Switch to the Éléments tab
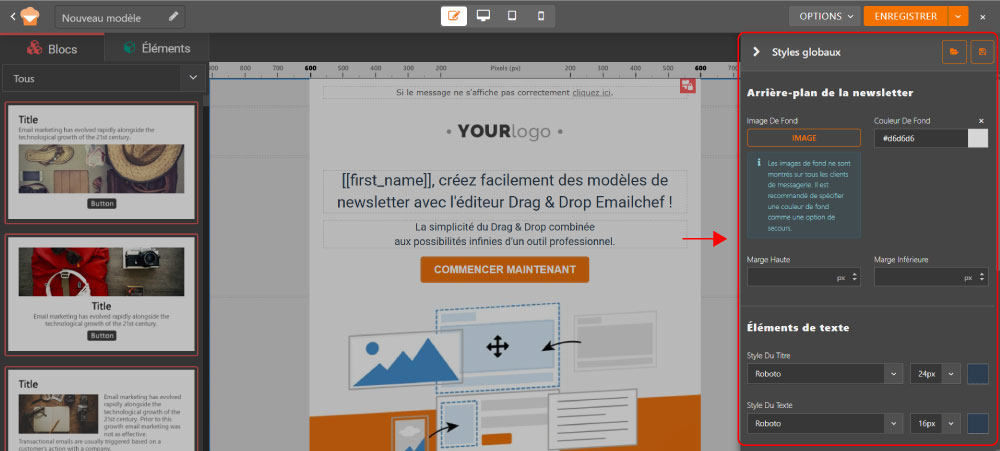The image size is (1000, 451). coord(156,47)
